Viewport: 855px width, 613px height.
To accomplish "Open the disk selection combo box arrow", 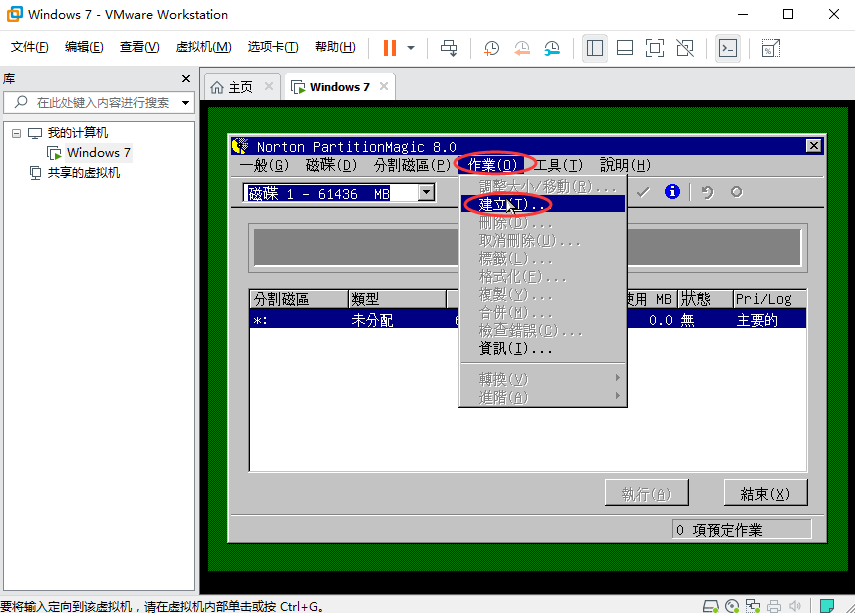I will [x=426, y=193].
